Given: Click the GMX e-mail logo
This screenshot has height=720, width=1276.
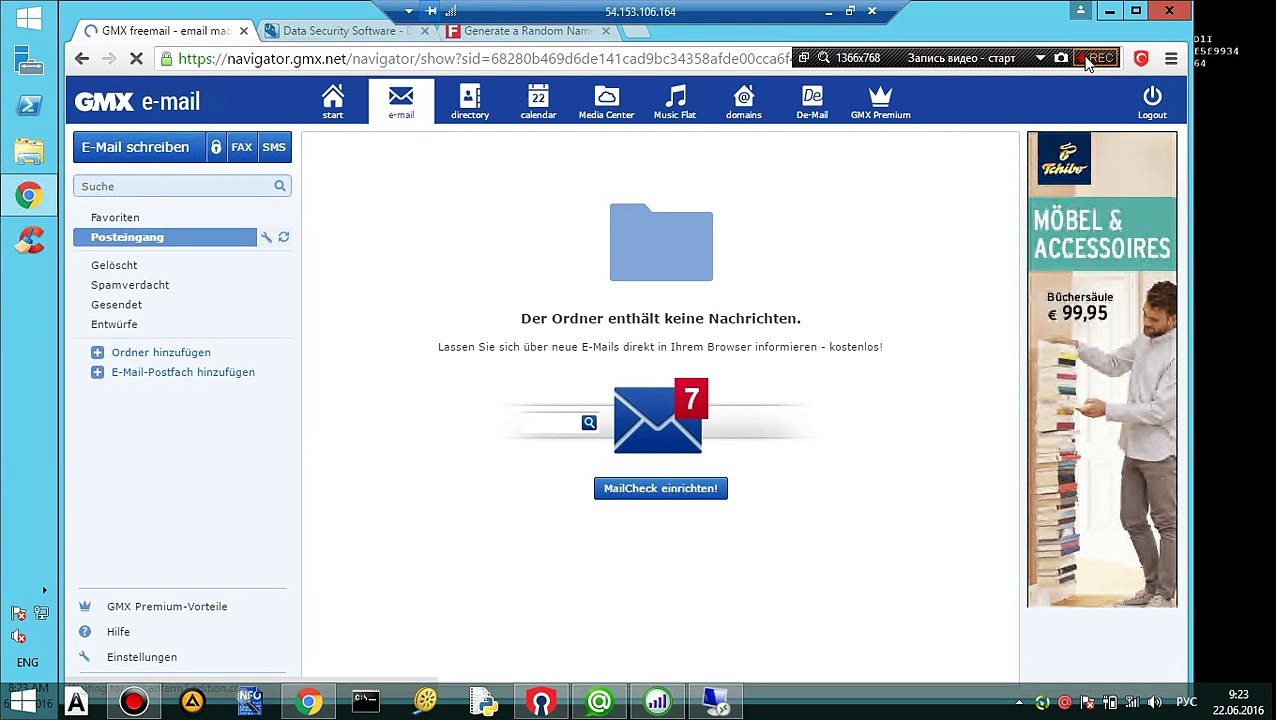Looking at the screenshot, I should (137, 102).
